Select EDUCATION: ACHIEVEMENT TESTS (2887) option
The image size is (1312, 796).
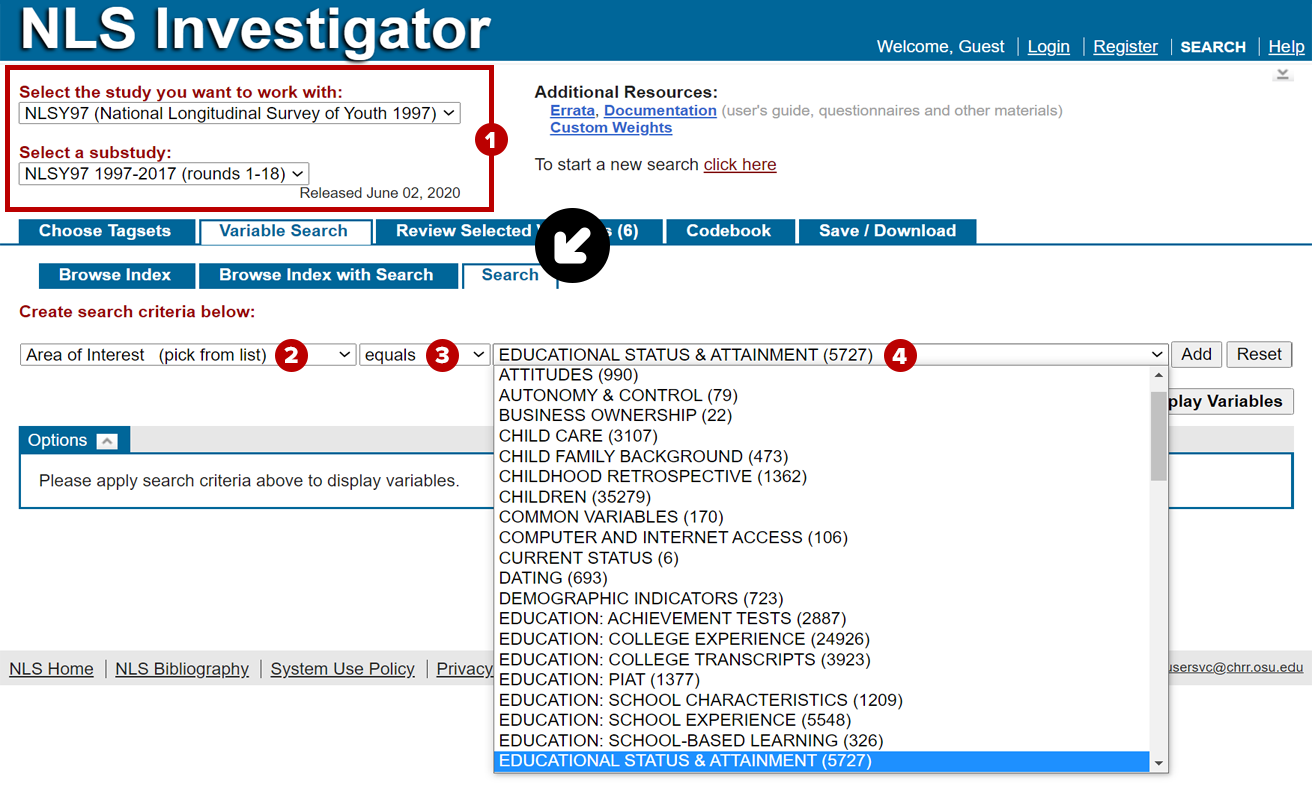click(x=822, y=618)
